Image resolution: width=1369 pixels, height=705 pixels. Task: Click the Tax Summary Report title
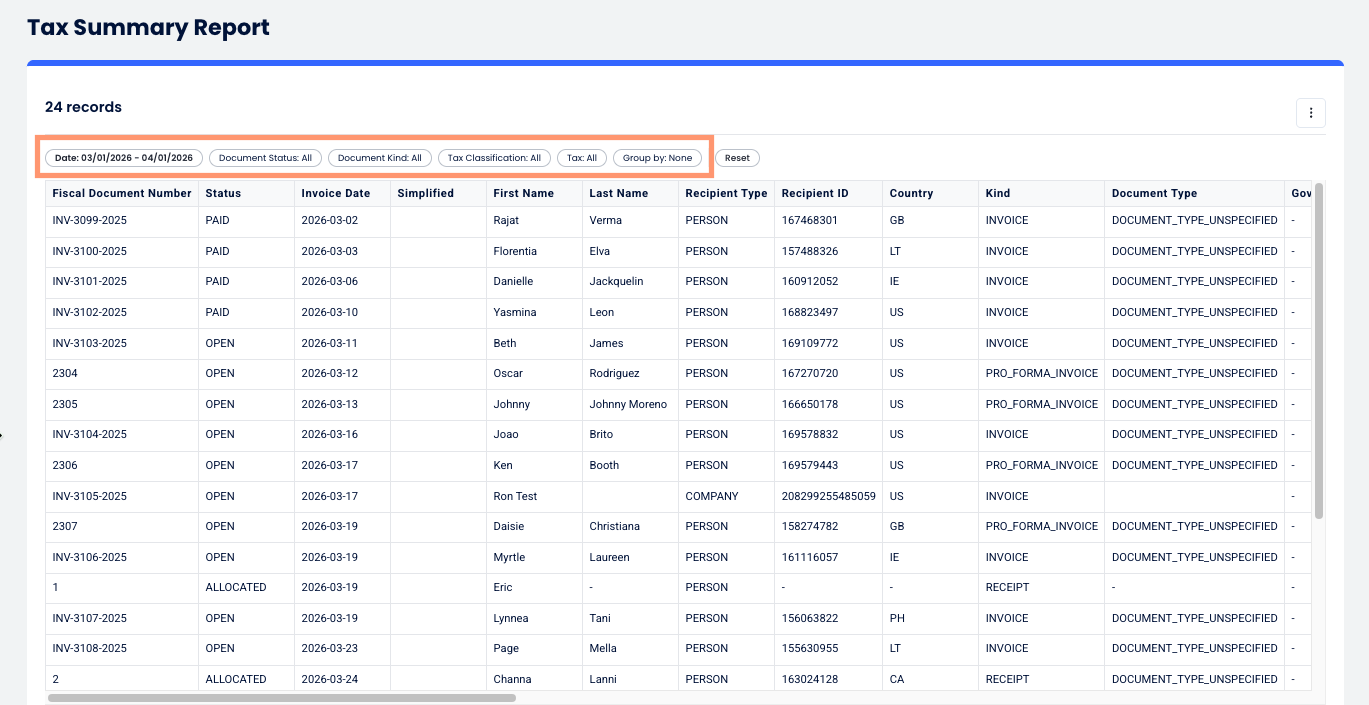coord(147,27)
